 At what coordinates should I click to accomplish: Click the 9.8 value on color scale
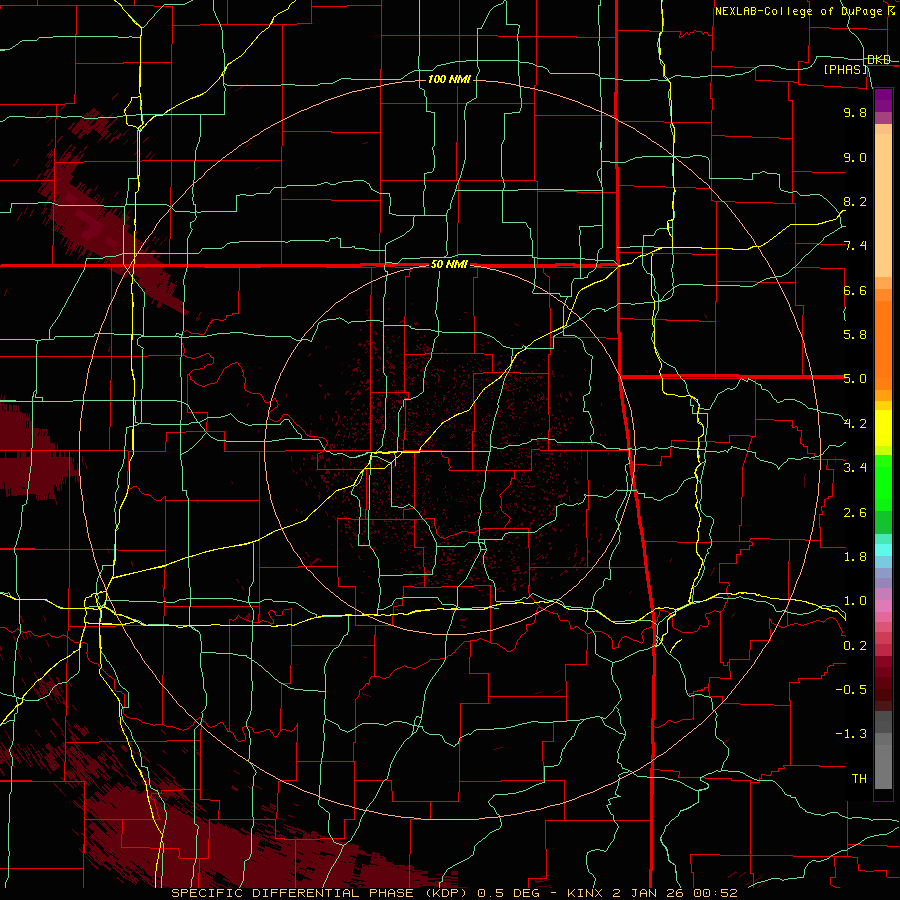[x=855, y=113]
